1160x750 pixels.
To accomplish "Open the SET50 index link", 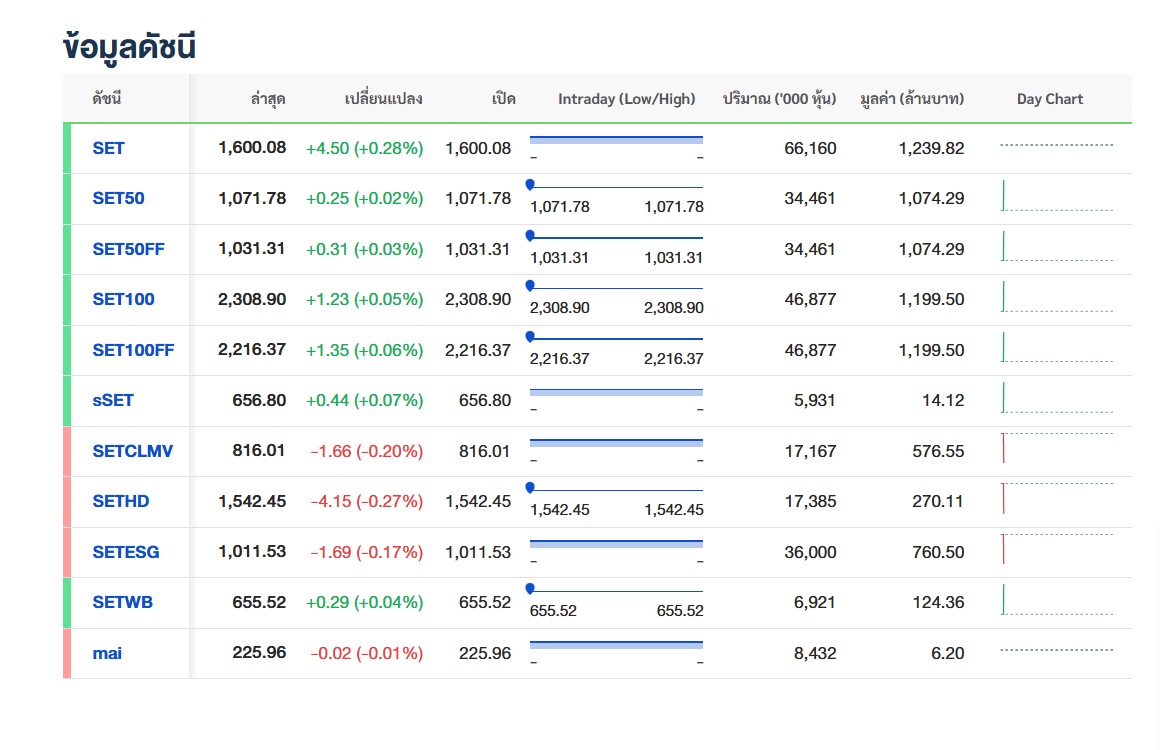I will point(118,198).
